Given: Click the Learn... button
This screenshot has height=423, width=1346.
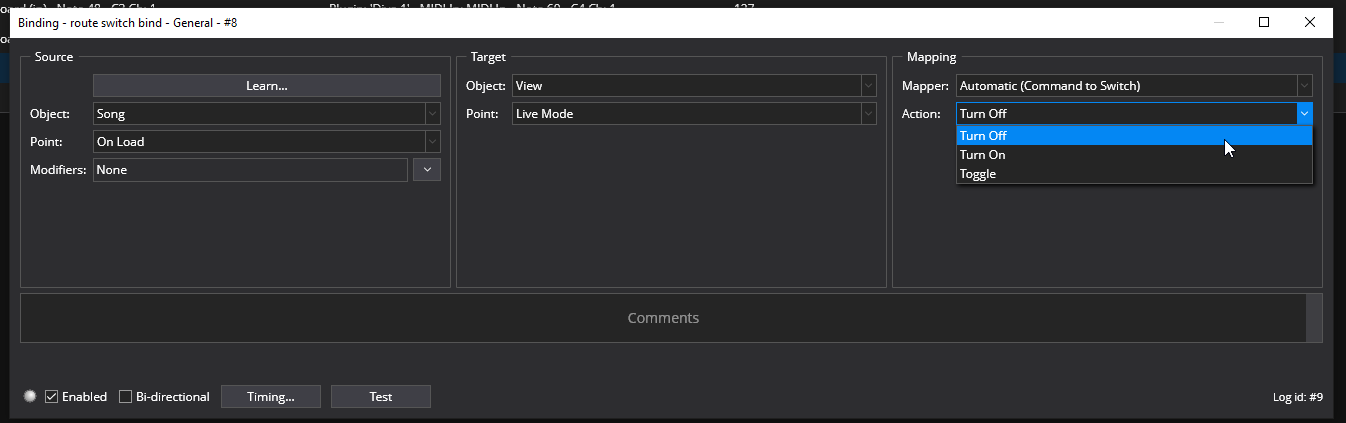Looking at the screenshot, I should 267,86.
